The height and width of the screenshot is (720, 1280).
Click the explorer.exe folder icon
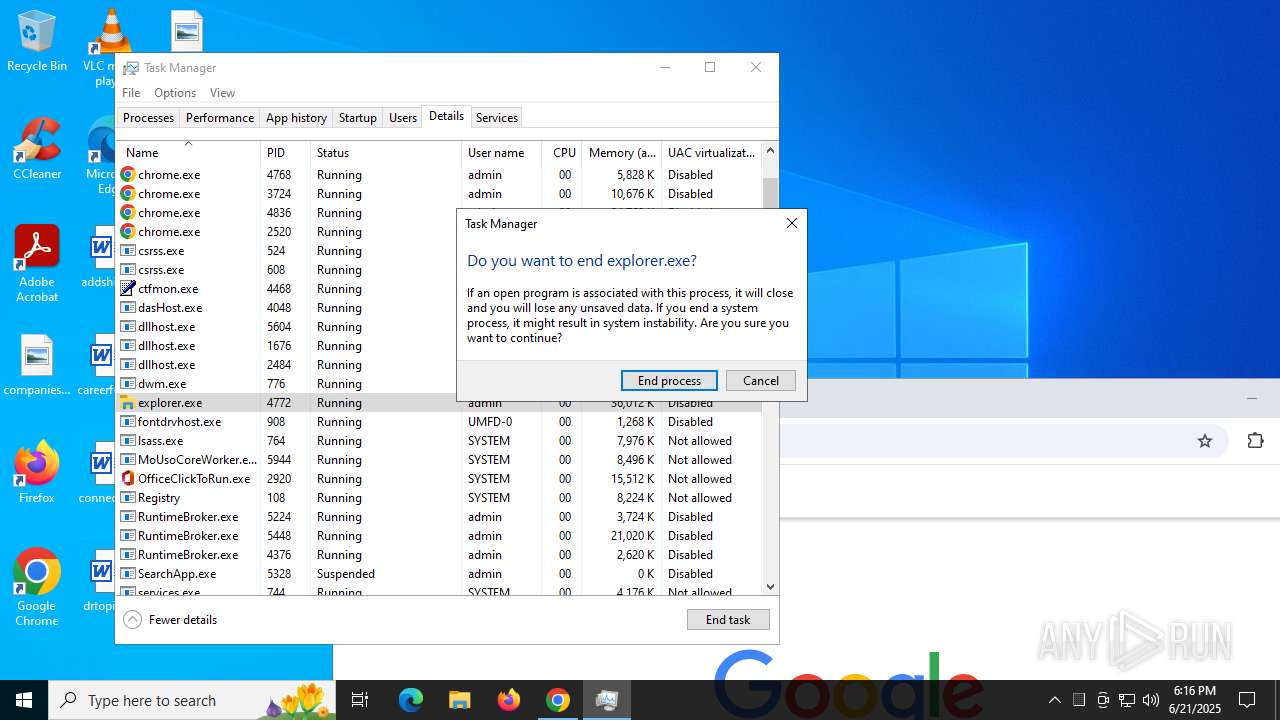[x=128, y=403]
